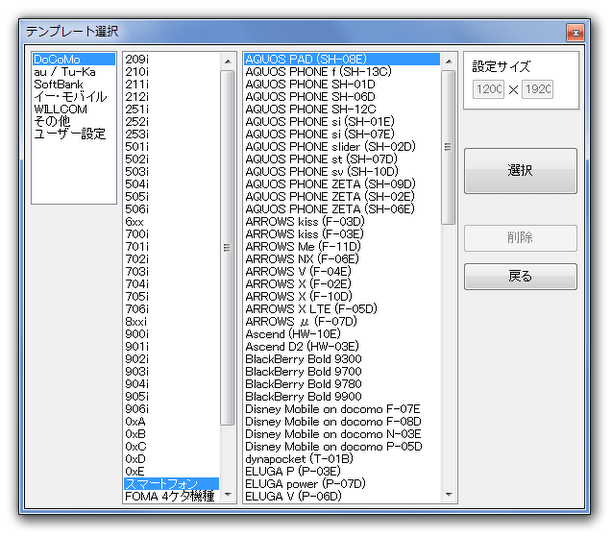
Task: Select BlackBerry Bold 9900
Action: [x=342, y=397]
